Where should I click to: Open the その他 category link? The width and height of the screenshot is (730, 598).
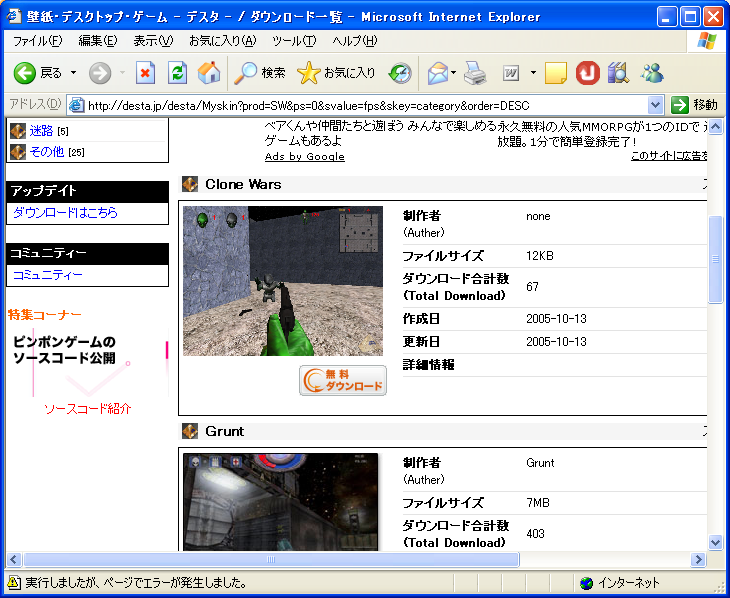tap(47, 152)
